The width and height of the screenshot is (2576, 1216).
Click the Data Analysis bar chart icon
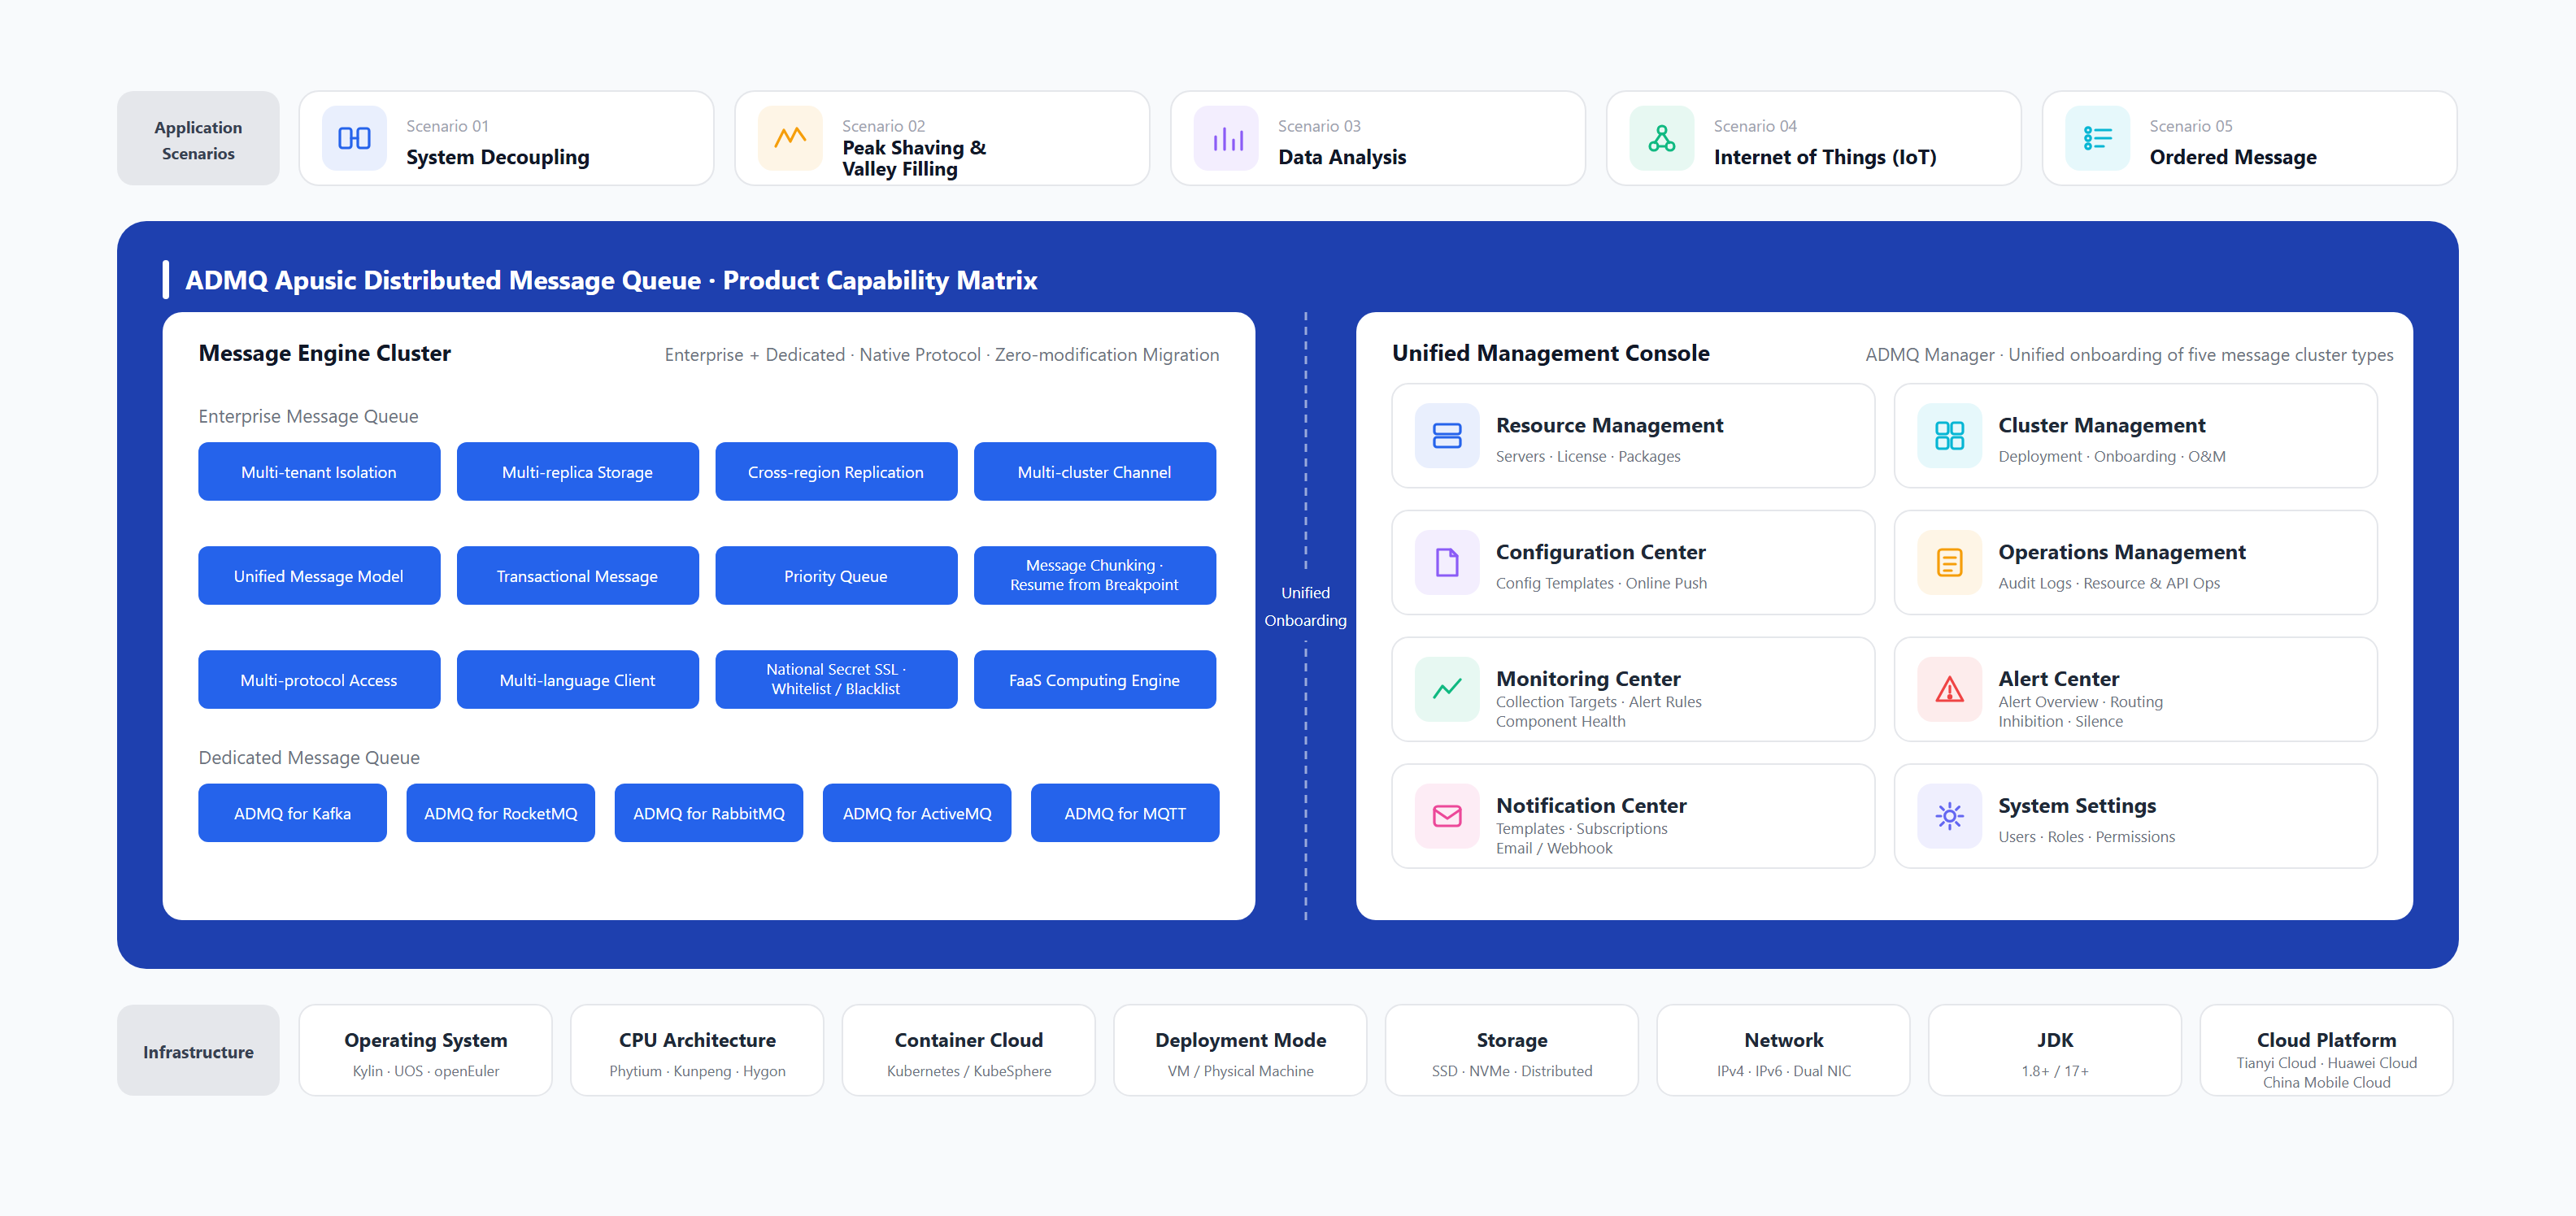(1226, 138)
